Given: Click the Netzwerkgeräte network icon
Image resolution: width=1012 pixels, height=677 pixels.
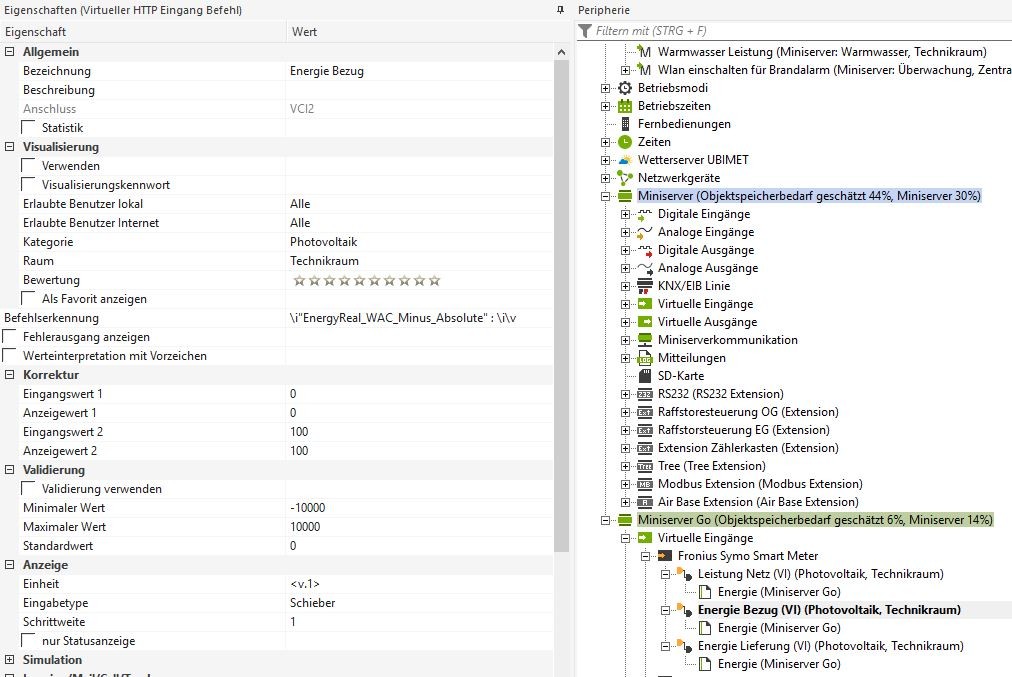Looking at the screenshot, I should tap(626, 178).
